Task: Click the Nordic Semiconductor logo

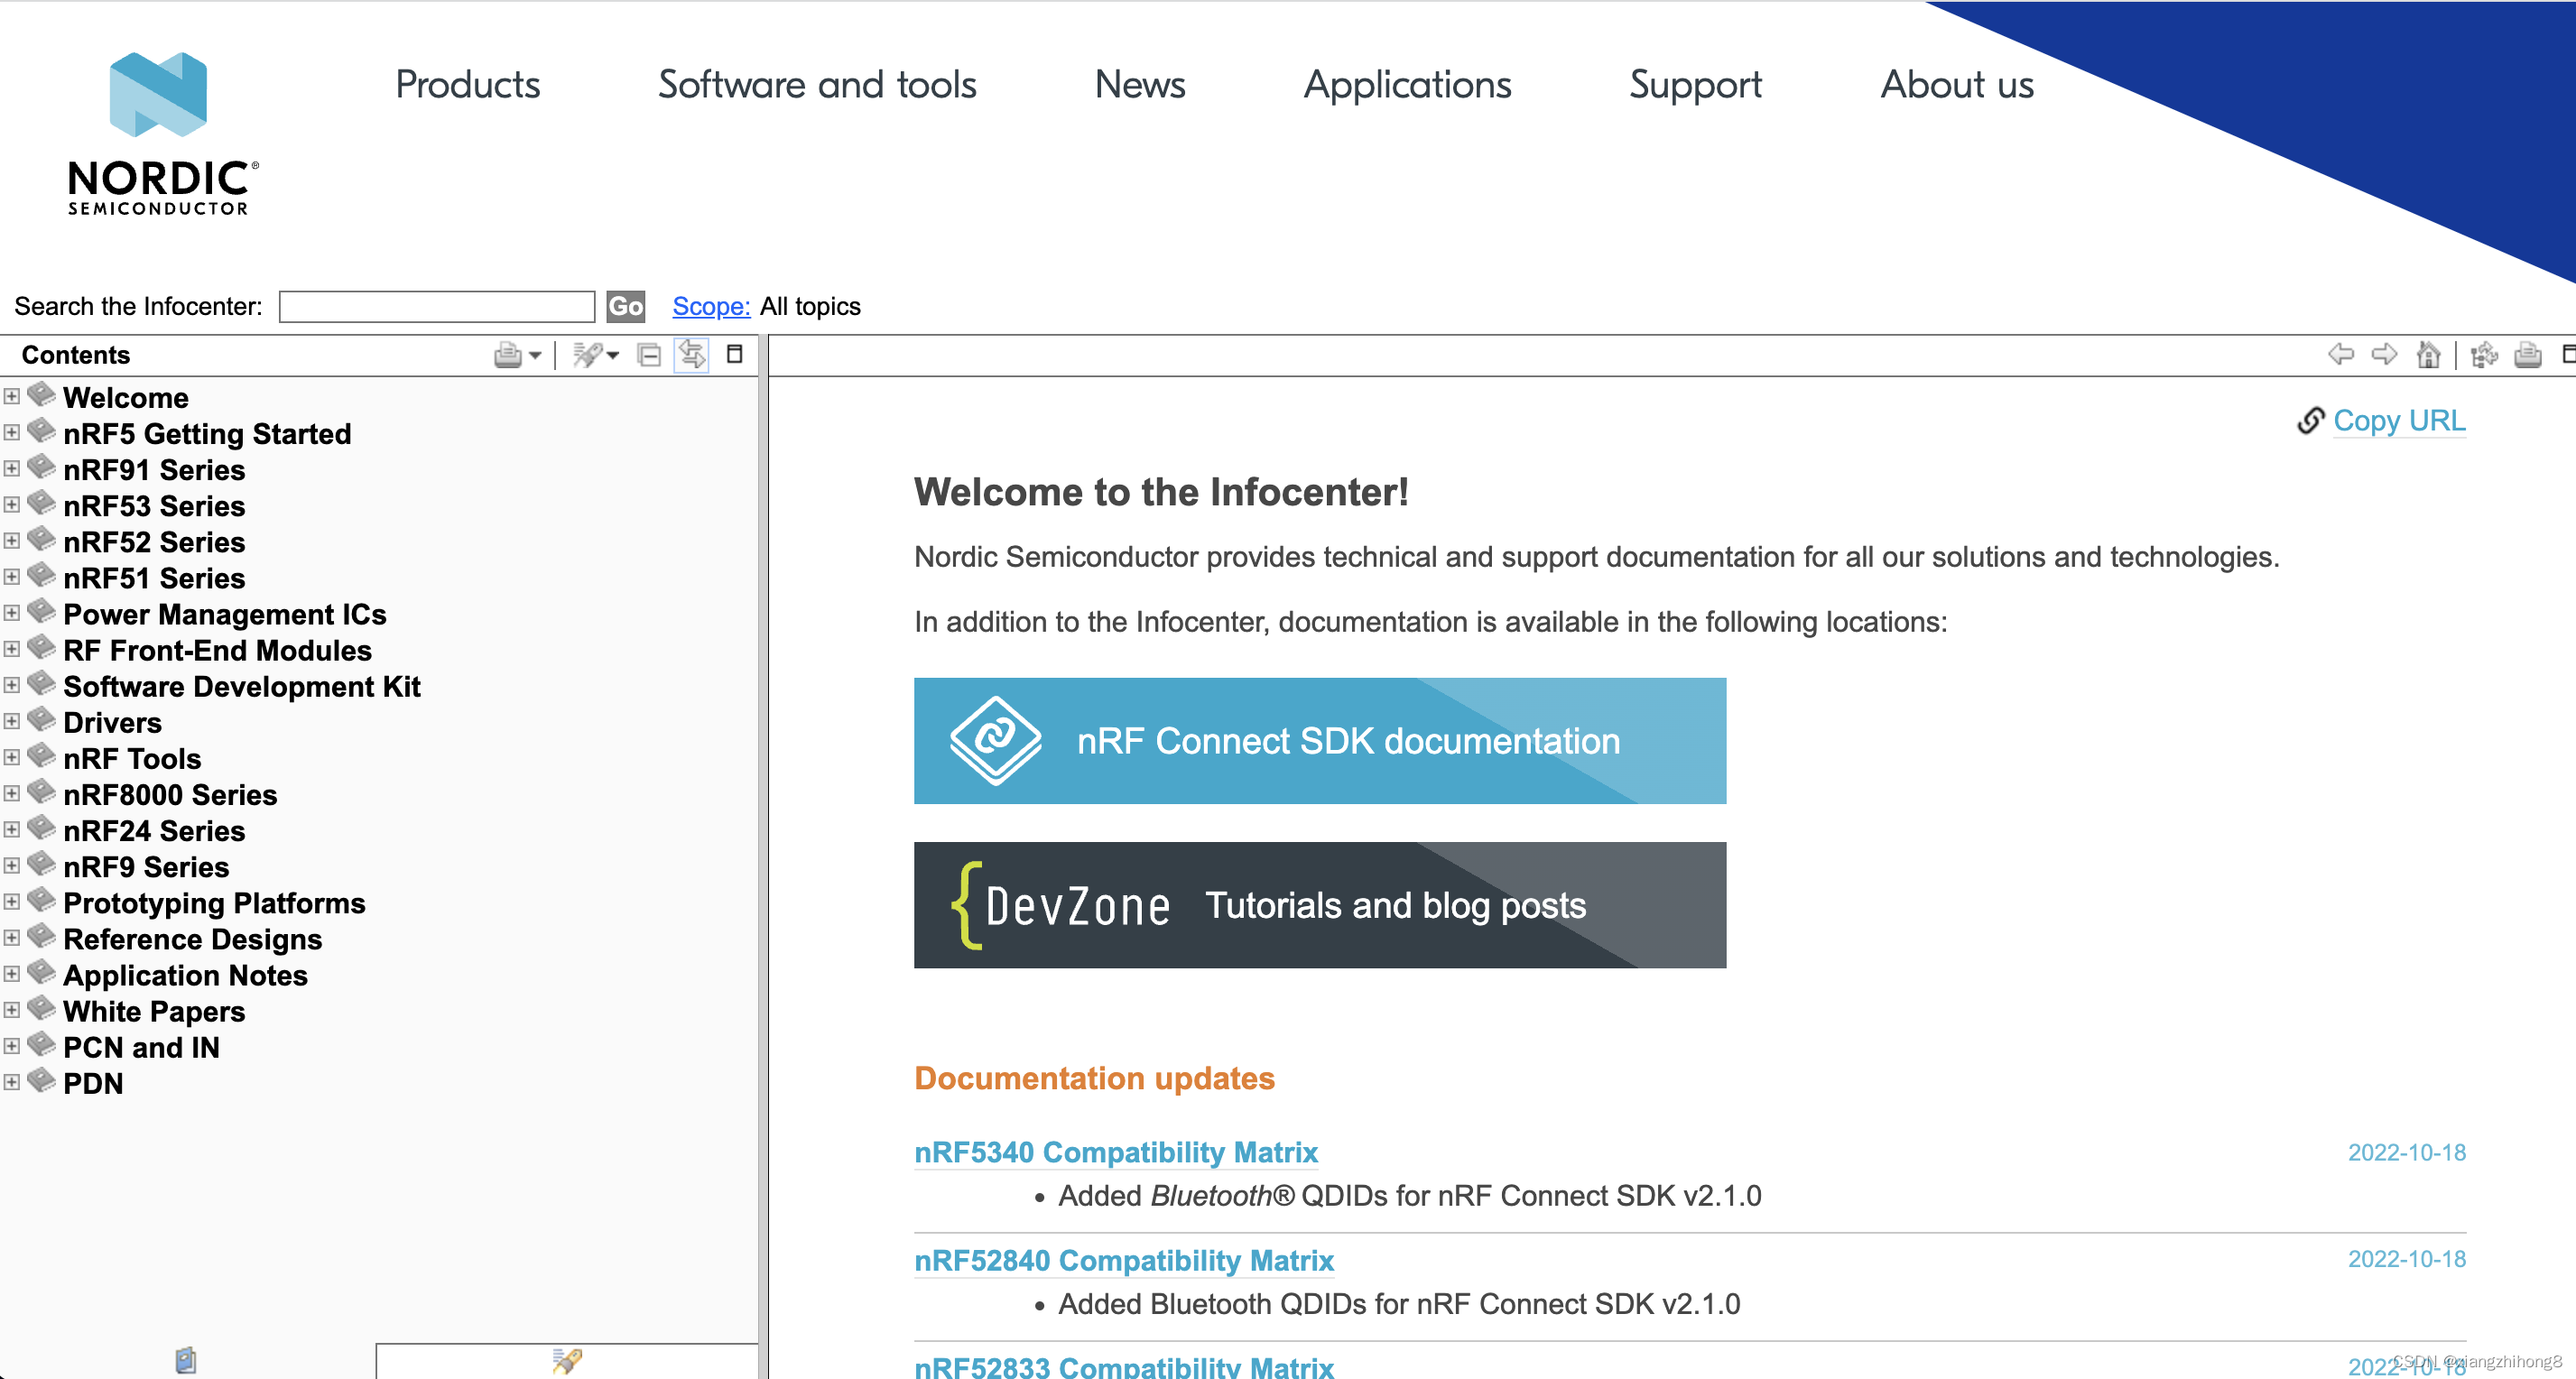Action: click(160, 133)
